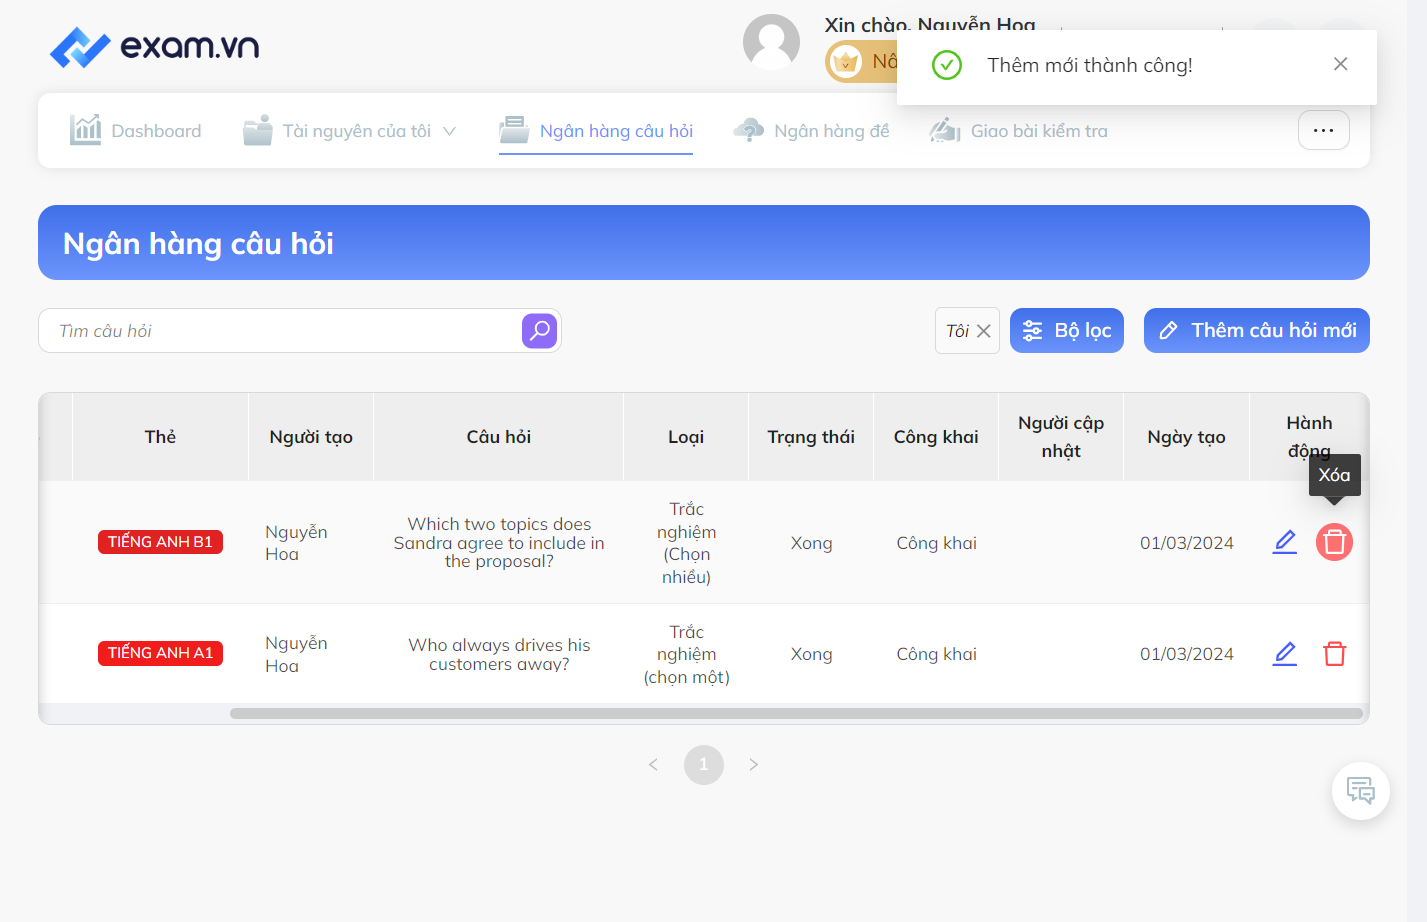
Task: Click the crown premium badge icon
Action: pos(846,62)
